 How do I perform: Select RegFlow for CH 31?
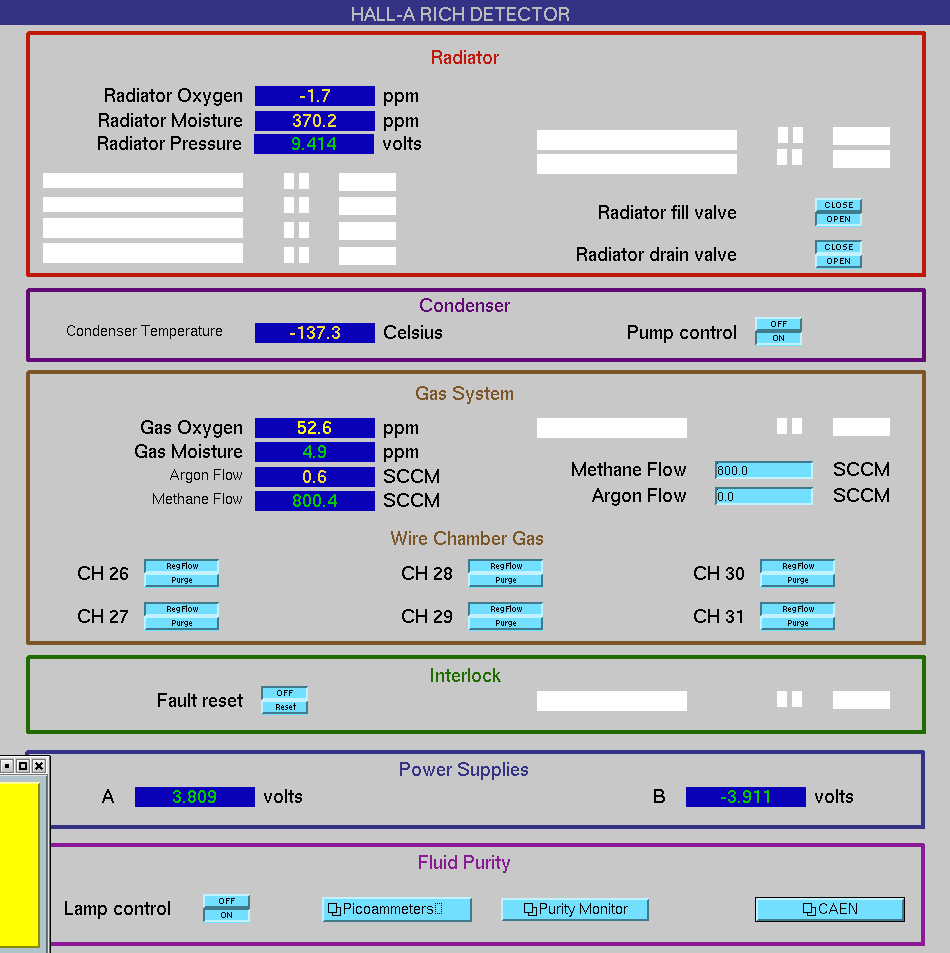(797, 610)
